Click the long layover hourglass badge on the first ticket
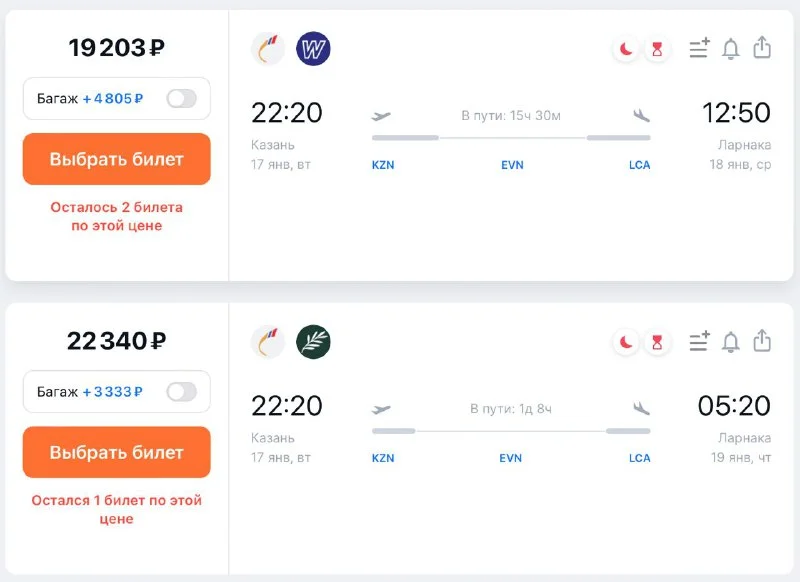 657,49
